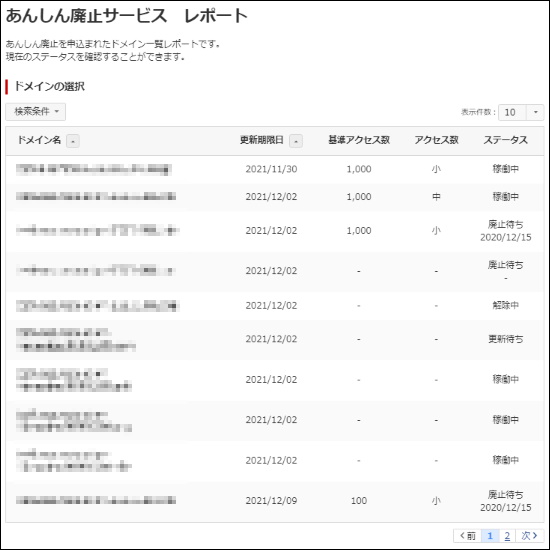Click the 解除中 status
The width and height of the screenshot is (550, 550).
(505, 306)
